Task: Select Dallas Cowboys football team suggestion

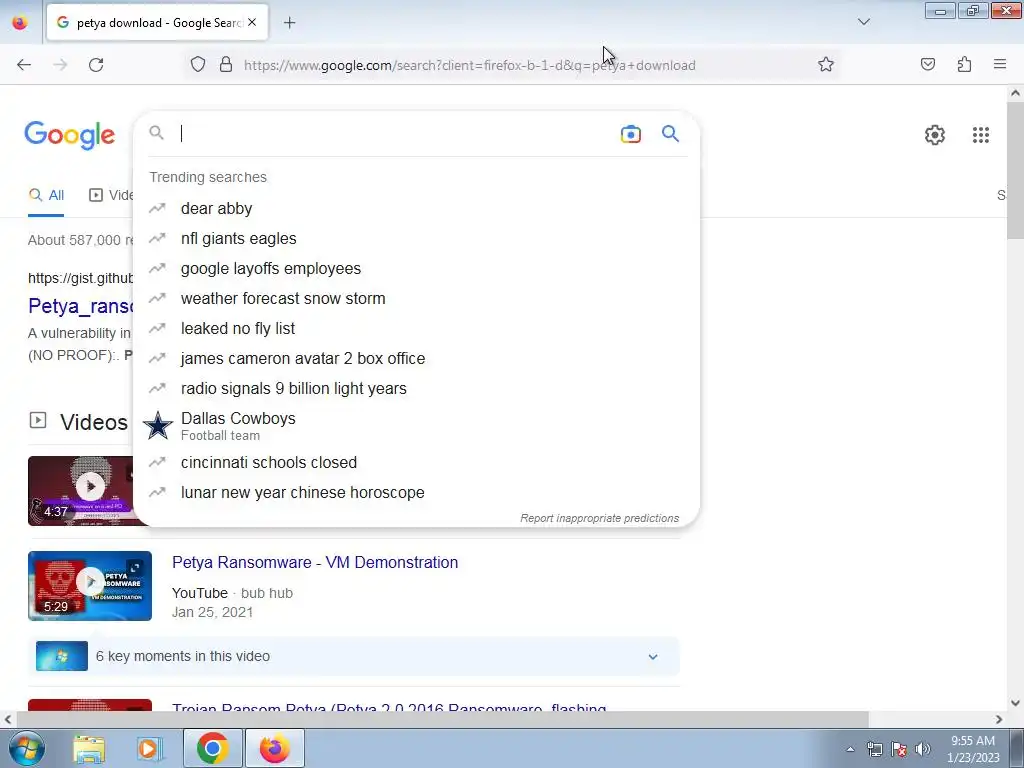Action: (x=417, y=426)
